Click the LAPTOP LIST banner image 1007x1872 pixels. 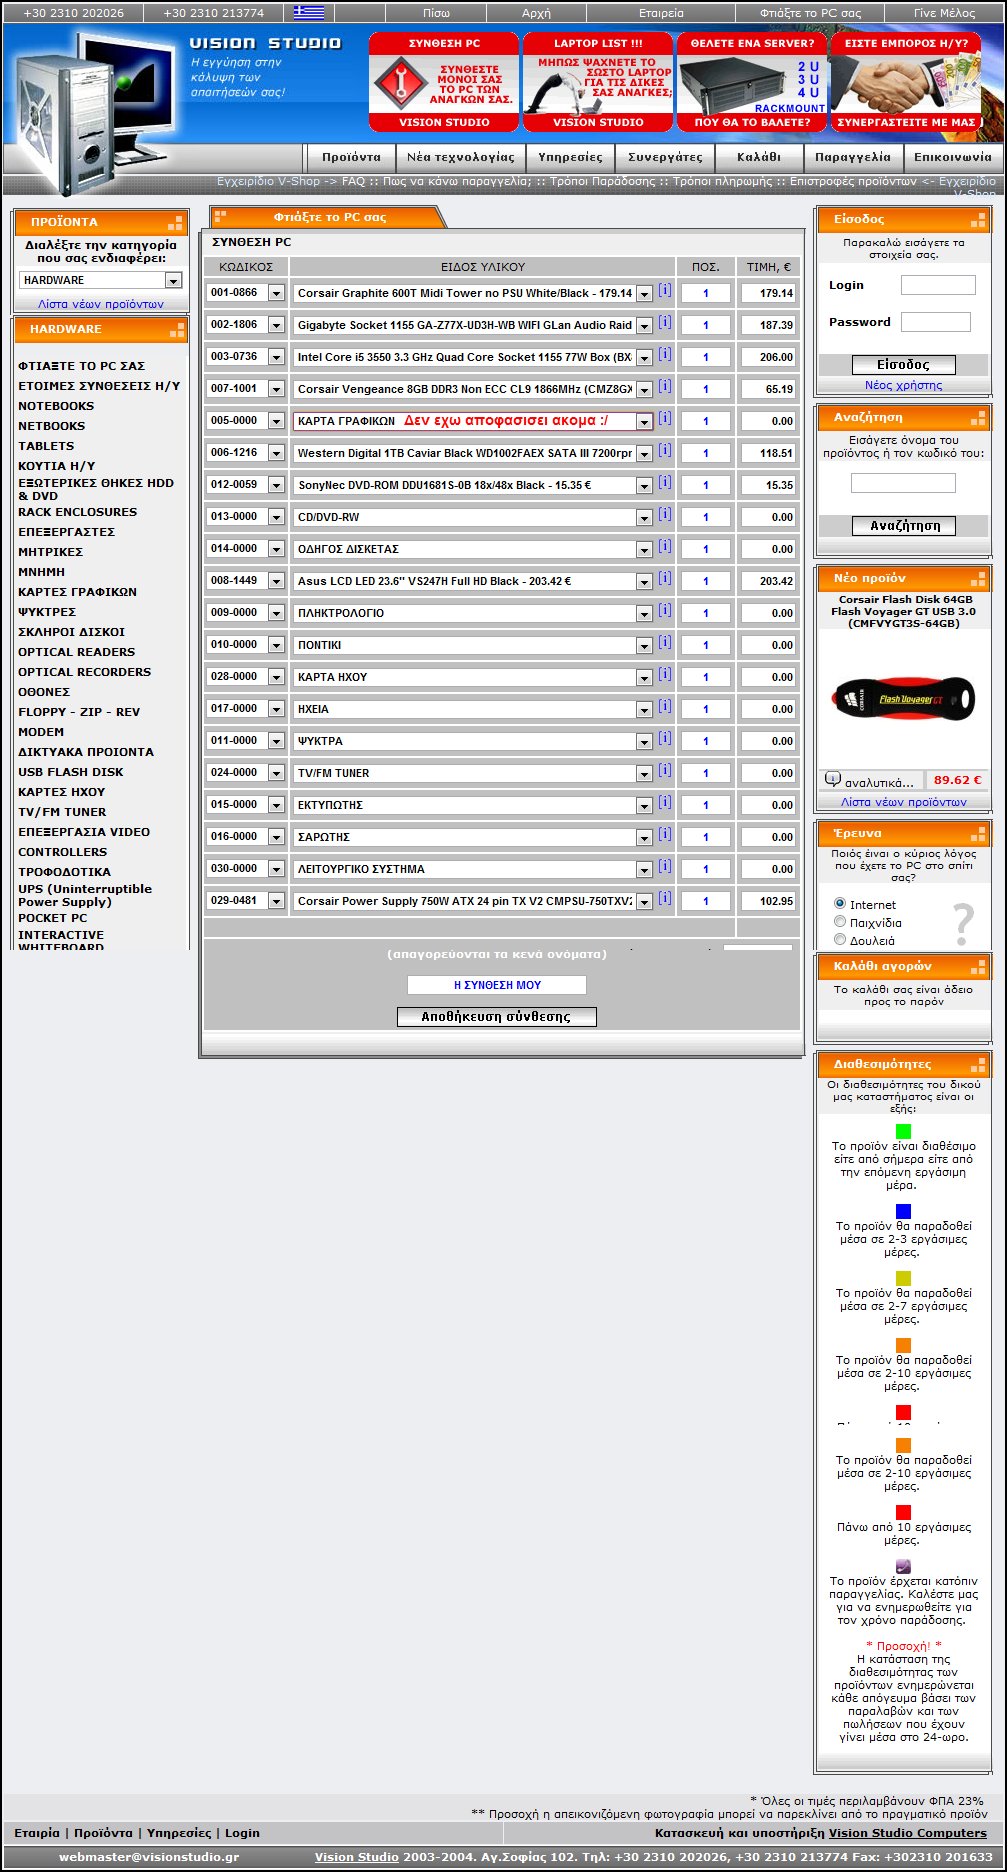(598, 82)
